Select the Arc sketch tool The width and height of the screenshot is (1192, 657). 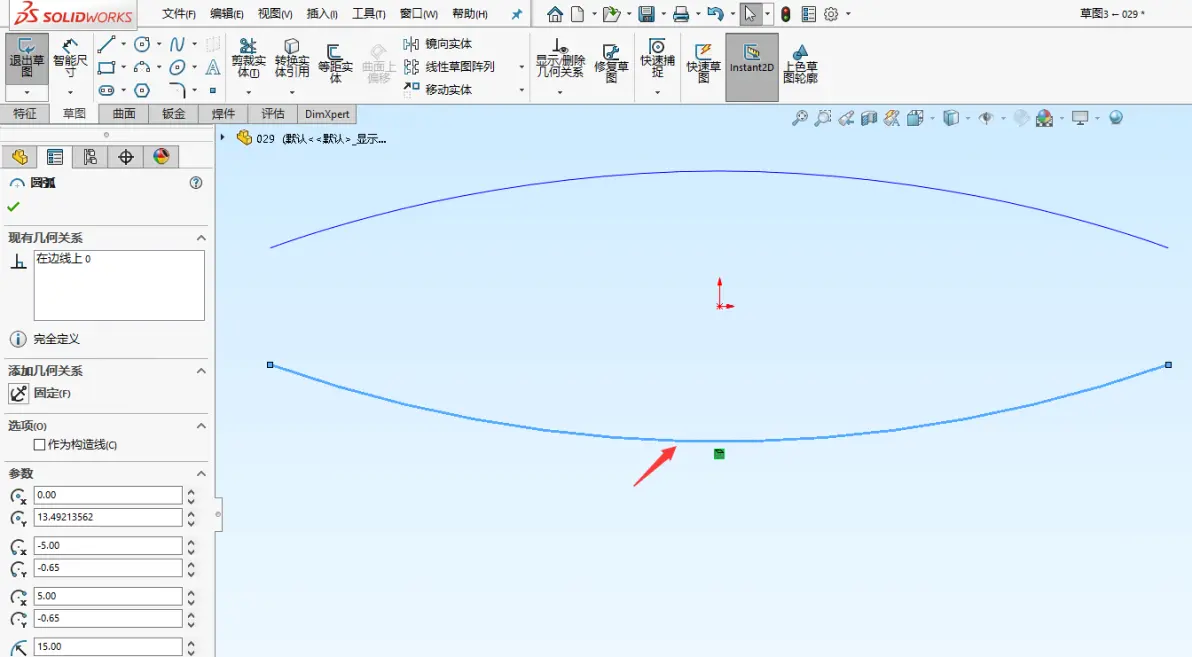coord(142,67)
